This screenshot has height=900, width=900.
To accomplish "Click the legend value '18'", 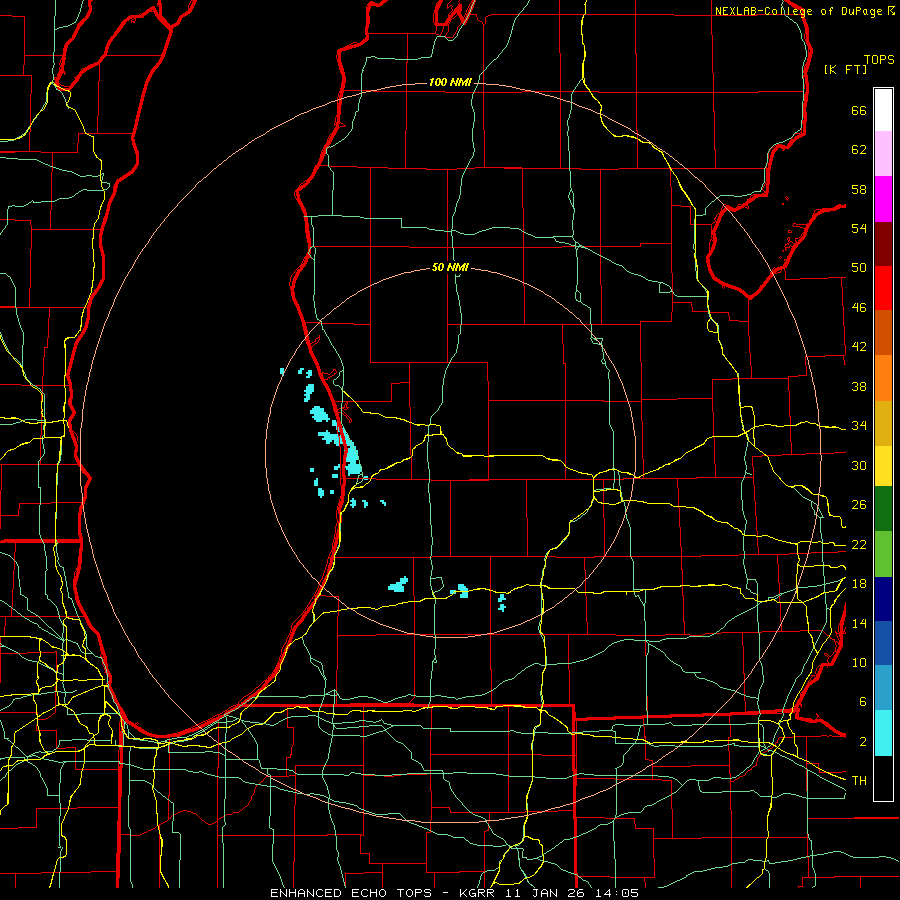I will click(x=859, y=584).
